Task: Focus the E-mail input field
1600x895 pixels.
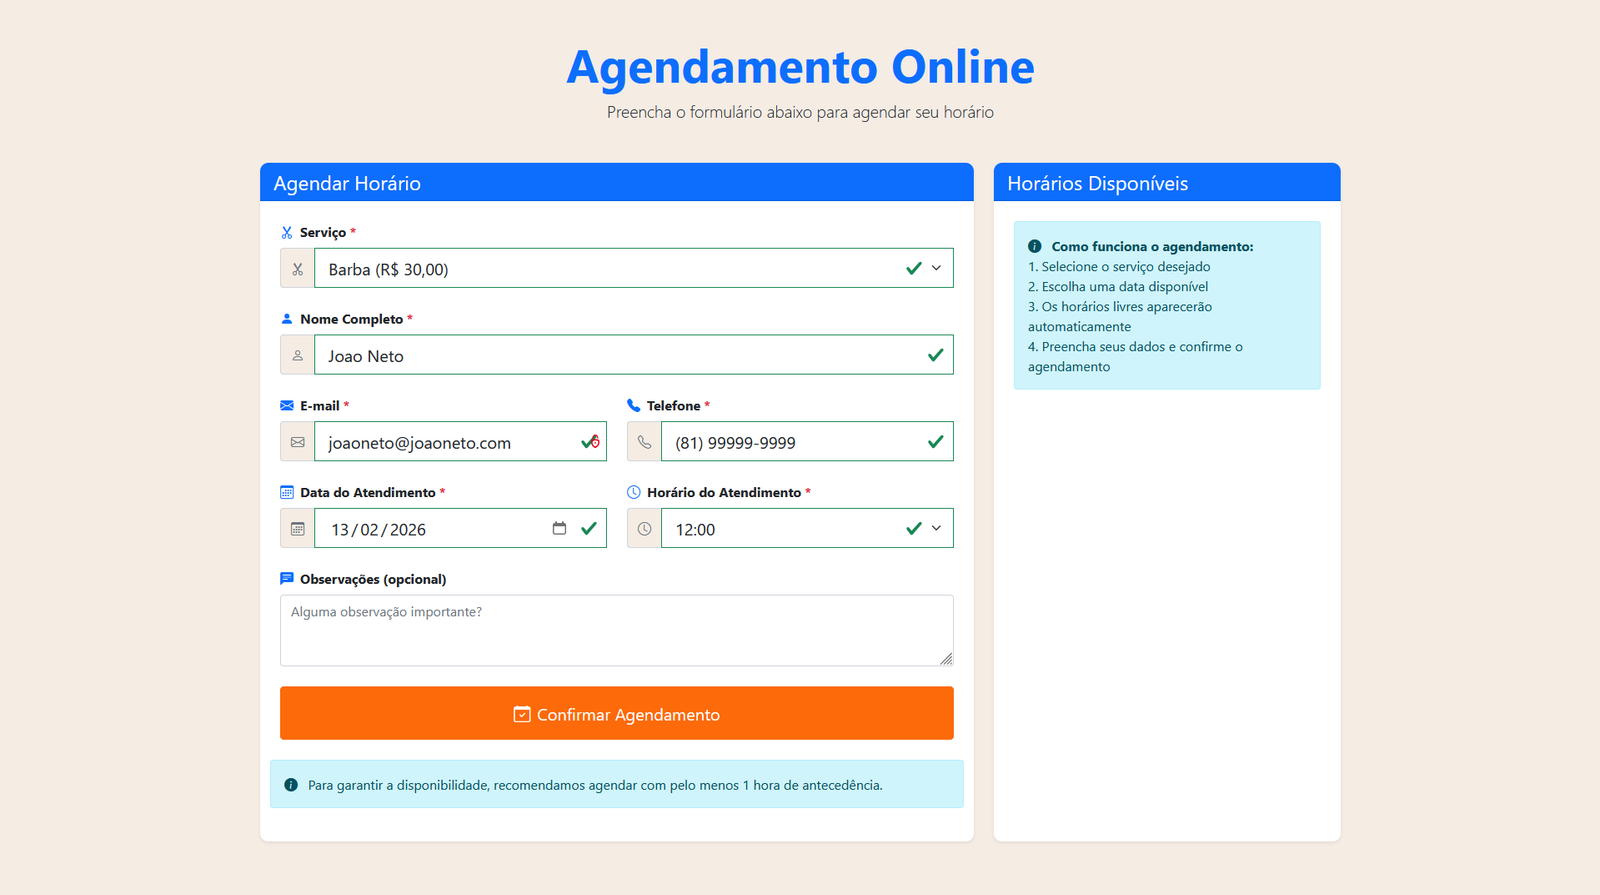Action: [460, 441]
